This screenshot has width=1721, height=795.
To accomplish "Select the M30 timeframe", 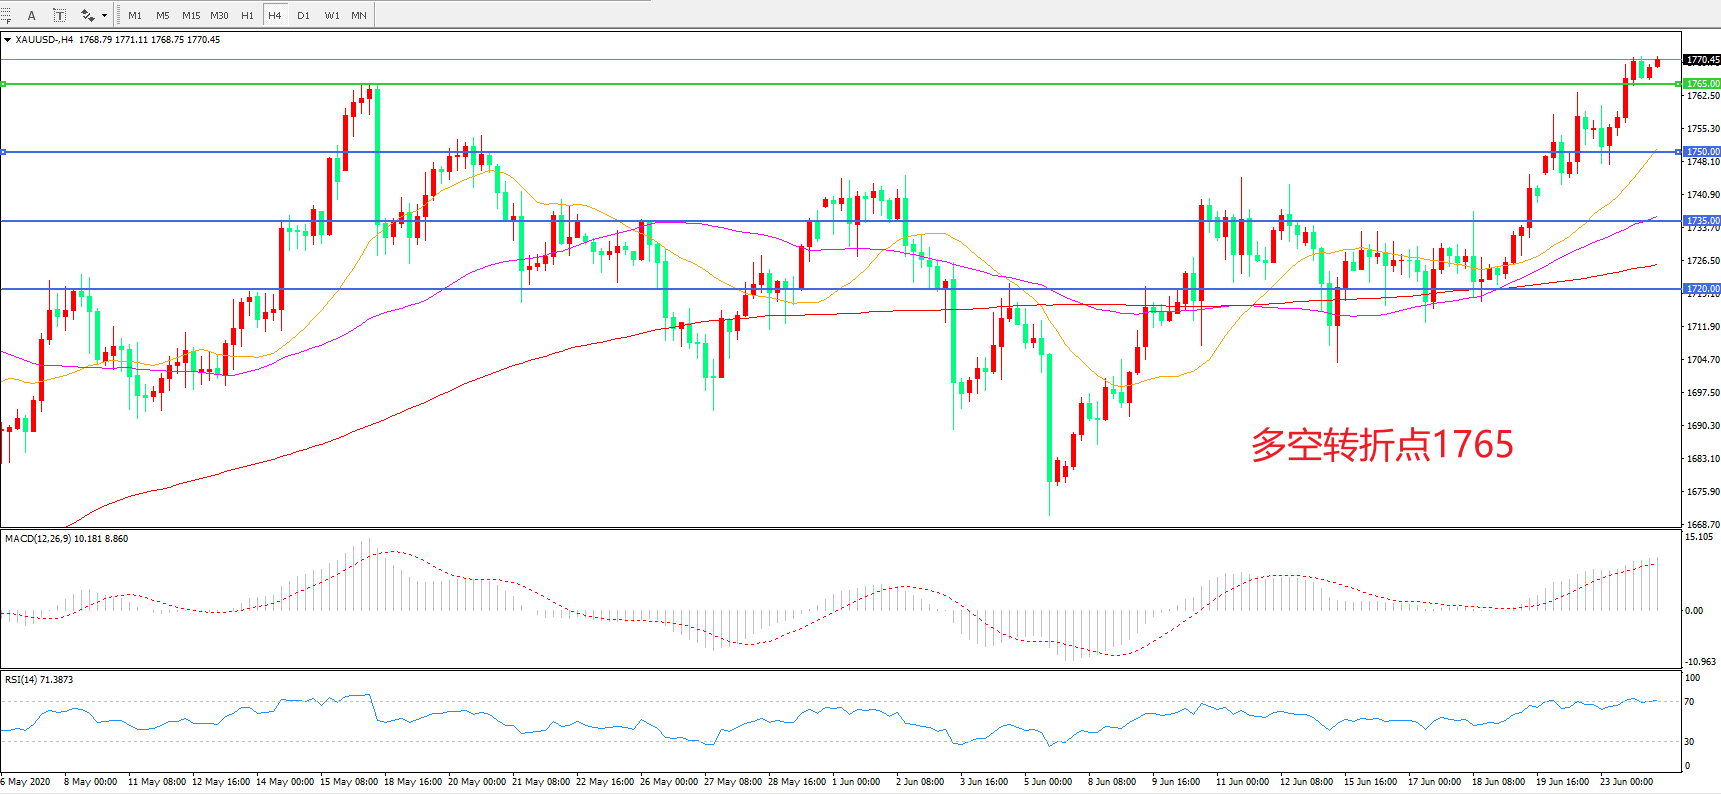I will coord(219,16).
